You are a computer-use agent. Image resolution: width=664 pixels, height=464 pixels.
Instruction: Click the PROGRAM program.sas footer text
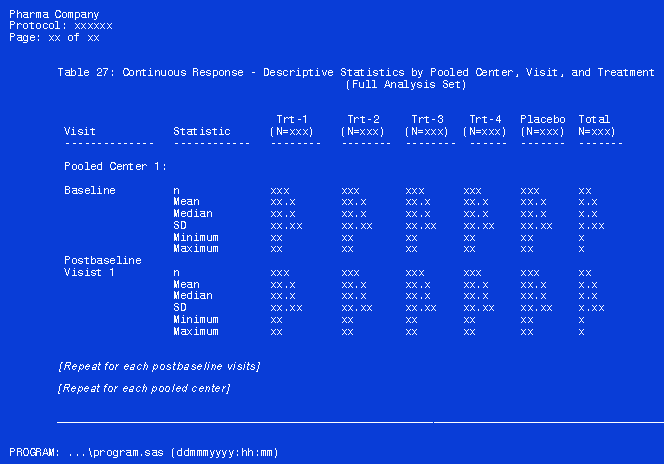(x=143, y=453)
